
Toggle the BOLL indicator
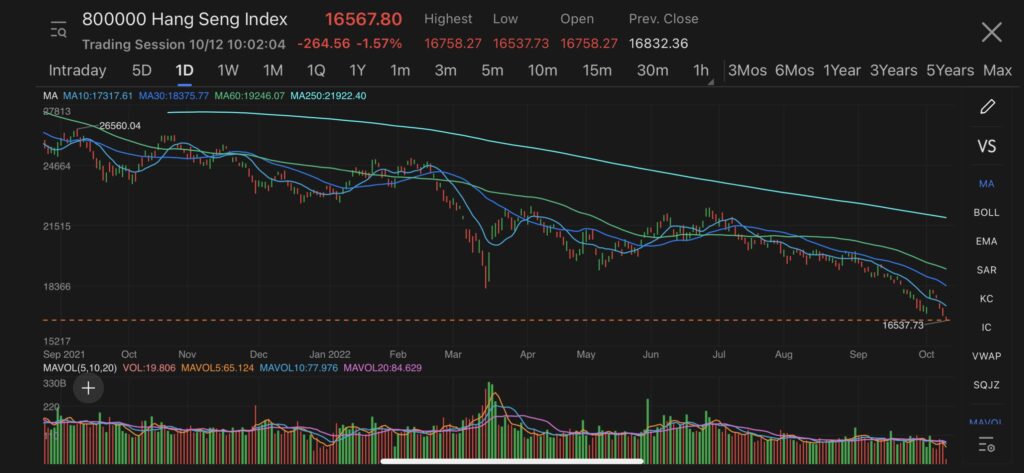click(986, 212)
